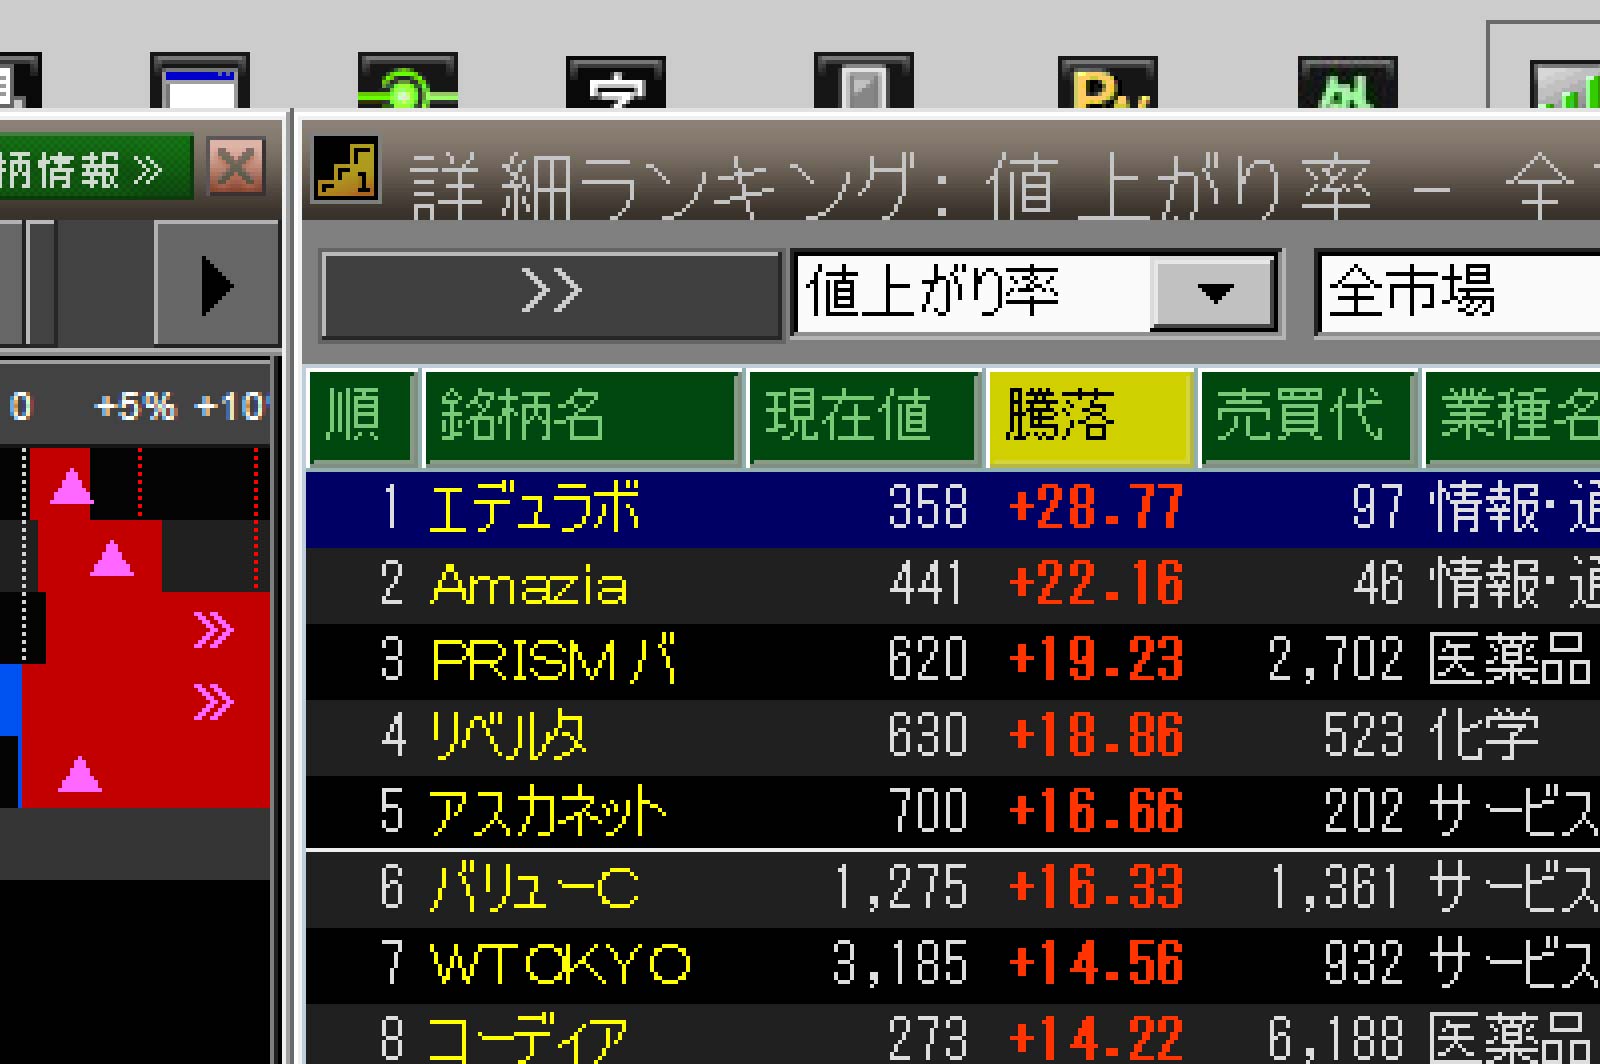Click the +19.23 change value
Image resolution: width=1600 pixels, height=1064 pixels.
click(x=1096, y=659)
